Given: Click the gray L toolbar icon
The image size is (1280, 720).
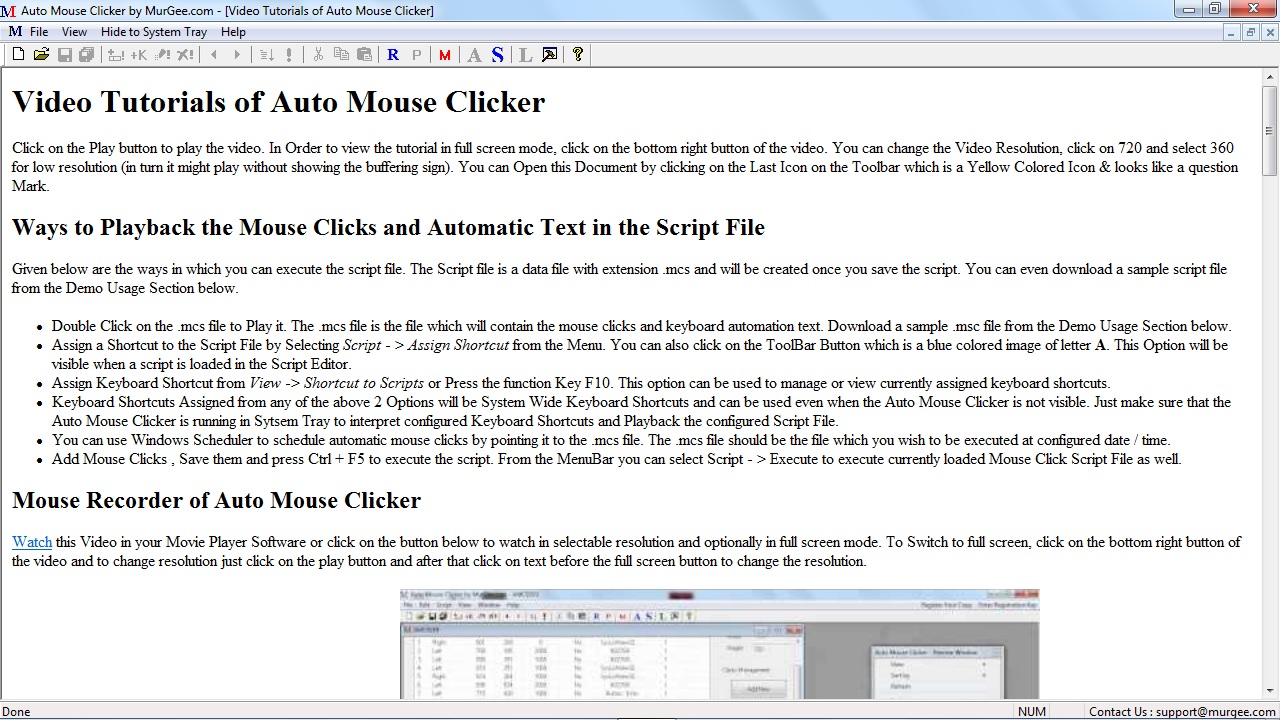Looking at the screenshot, I should [x=526, y=55].
